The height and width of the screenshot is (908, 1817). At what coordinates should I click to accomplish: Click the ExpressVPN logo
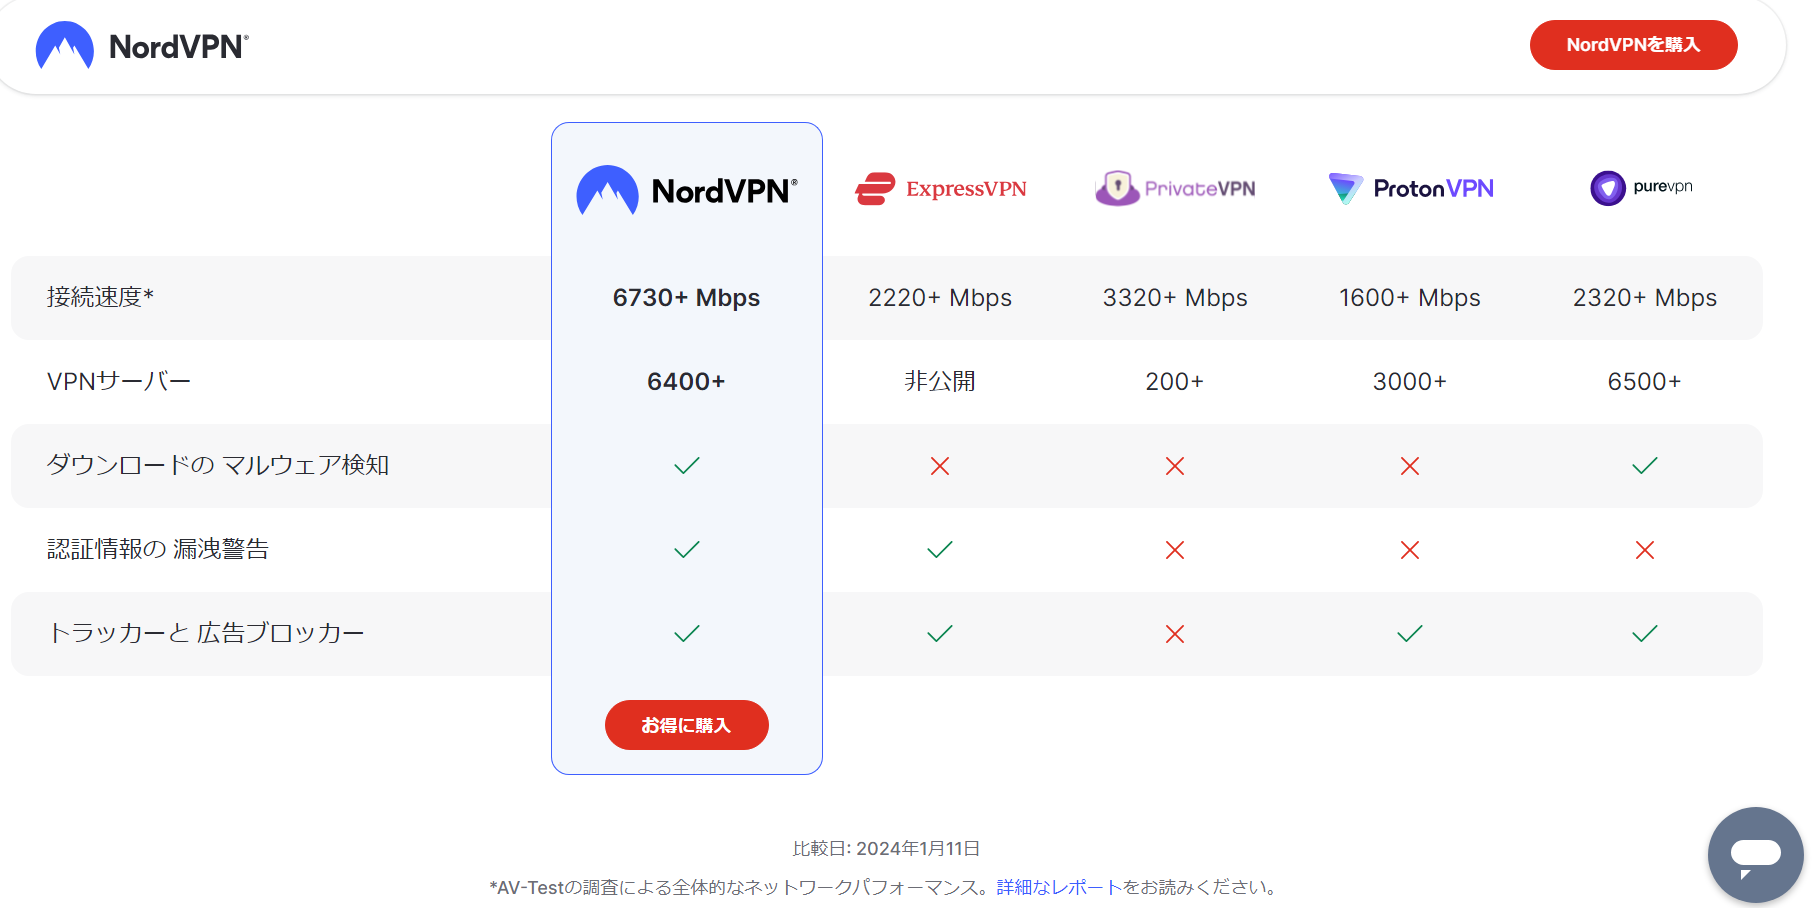(x=941, y=188)
